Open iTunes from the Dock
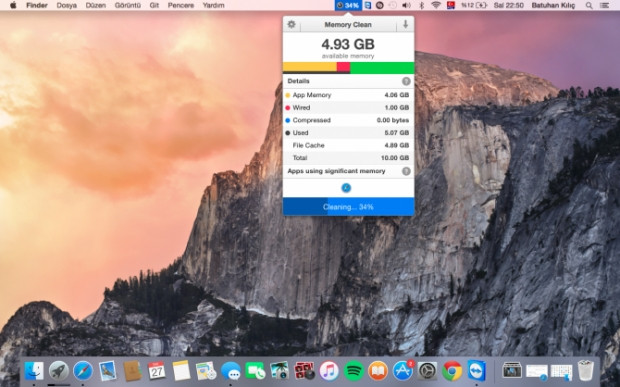This screenshot has width=620, height=387. click(x=329, y=371)
